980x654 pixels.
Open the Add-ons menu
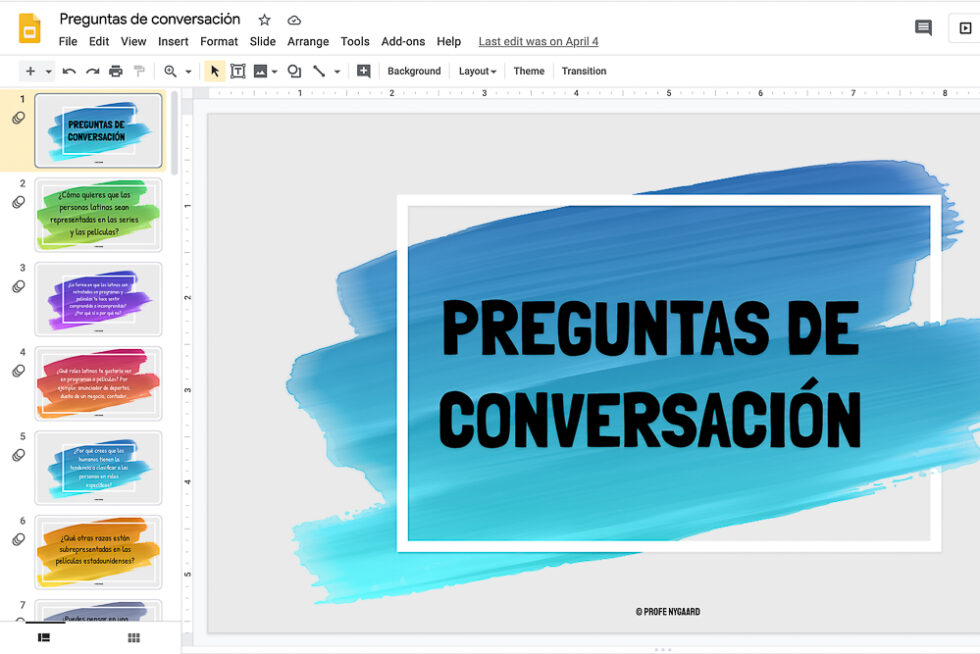403,41
